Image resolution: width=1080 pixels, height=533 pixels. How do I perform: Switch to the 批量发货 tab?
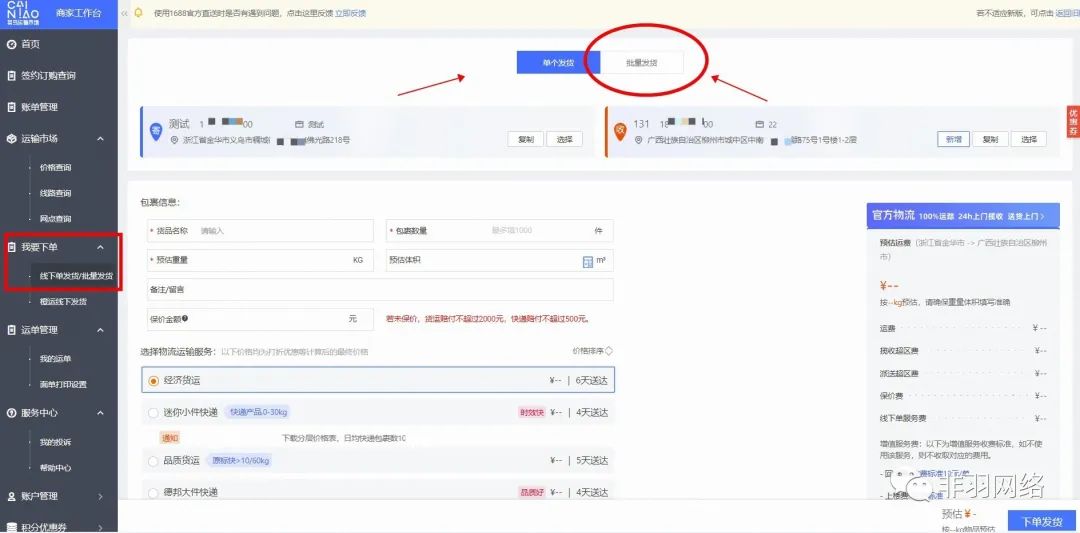click(x=642, y=62)
